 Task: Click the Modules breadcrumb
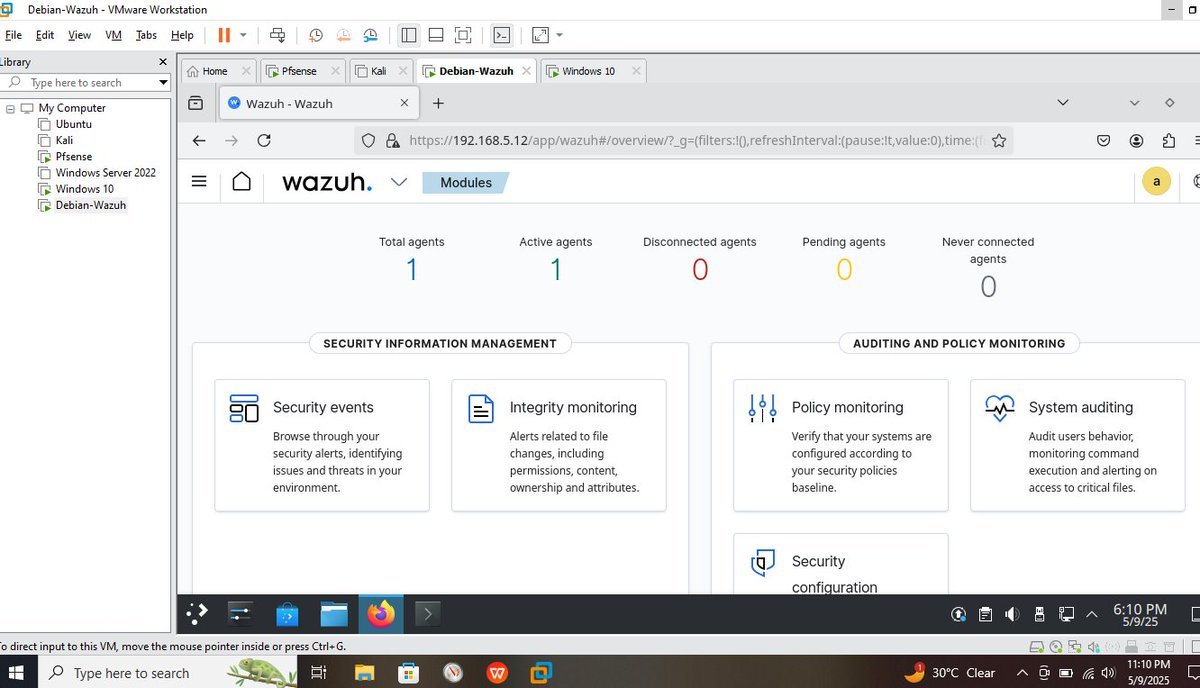click(466, 182)
